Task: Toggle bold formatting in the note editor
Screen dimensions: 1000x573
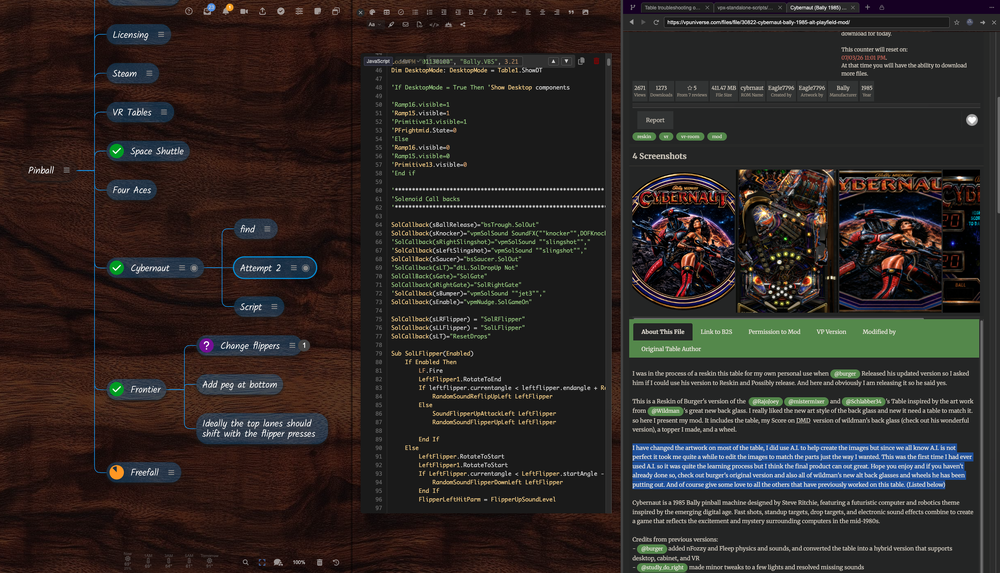Action: click(471, 12)
